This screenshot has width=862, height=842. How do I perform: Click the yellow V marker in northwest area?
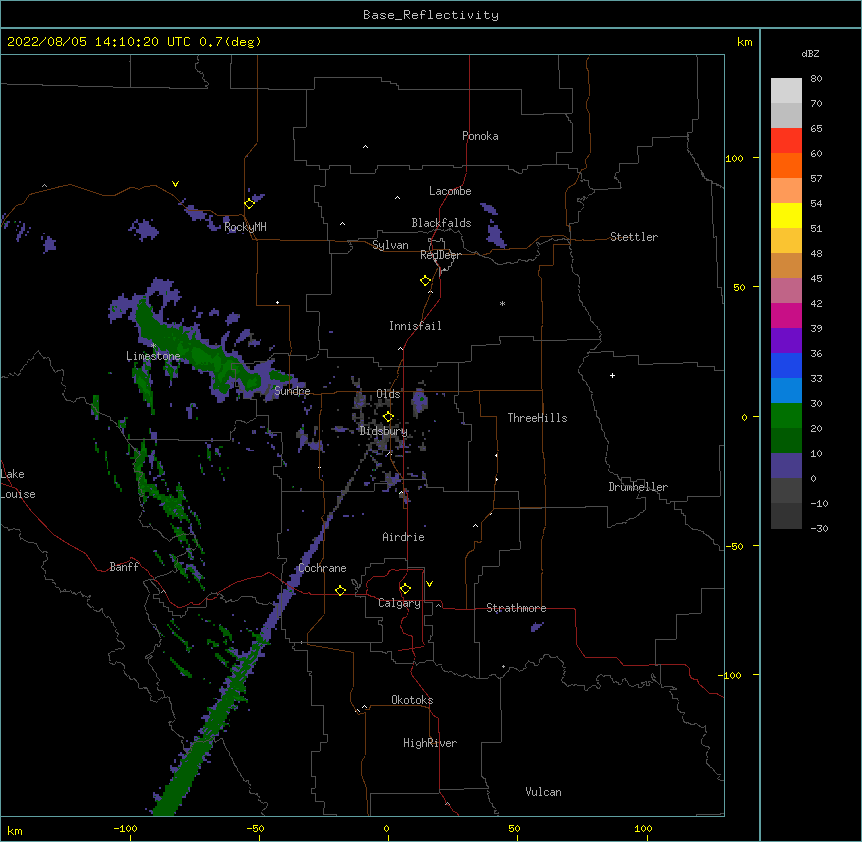coord(175,184)
